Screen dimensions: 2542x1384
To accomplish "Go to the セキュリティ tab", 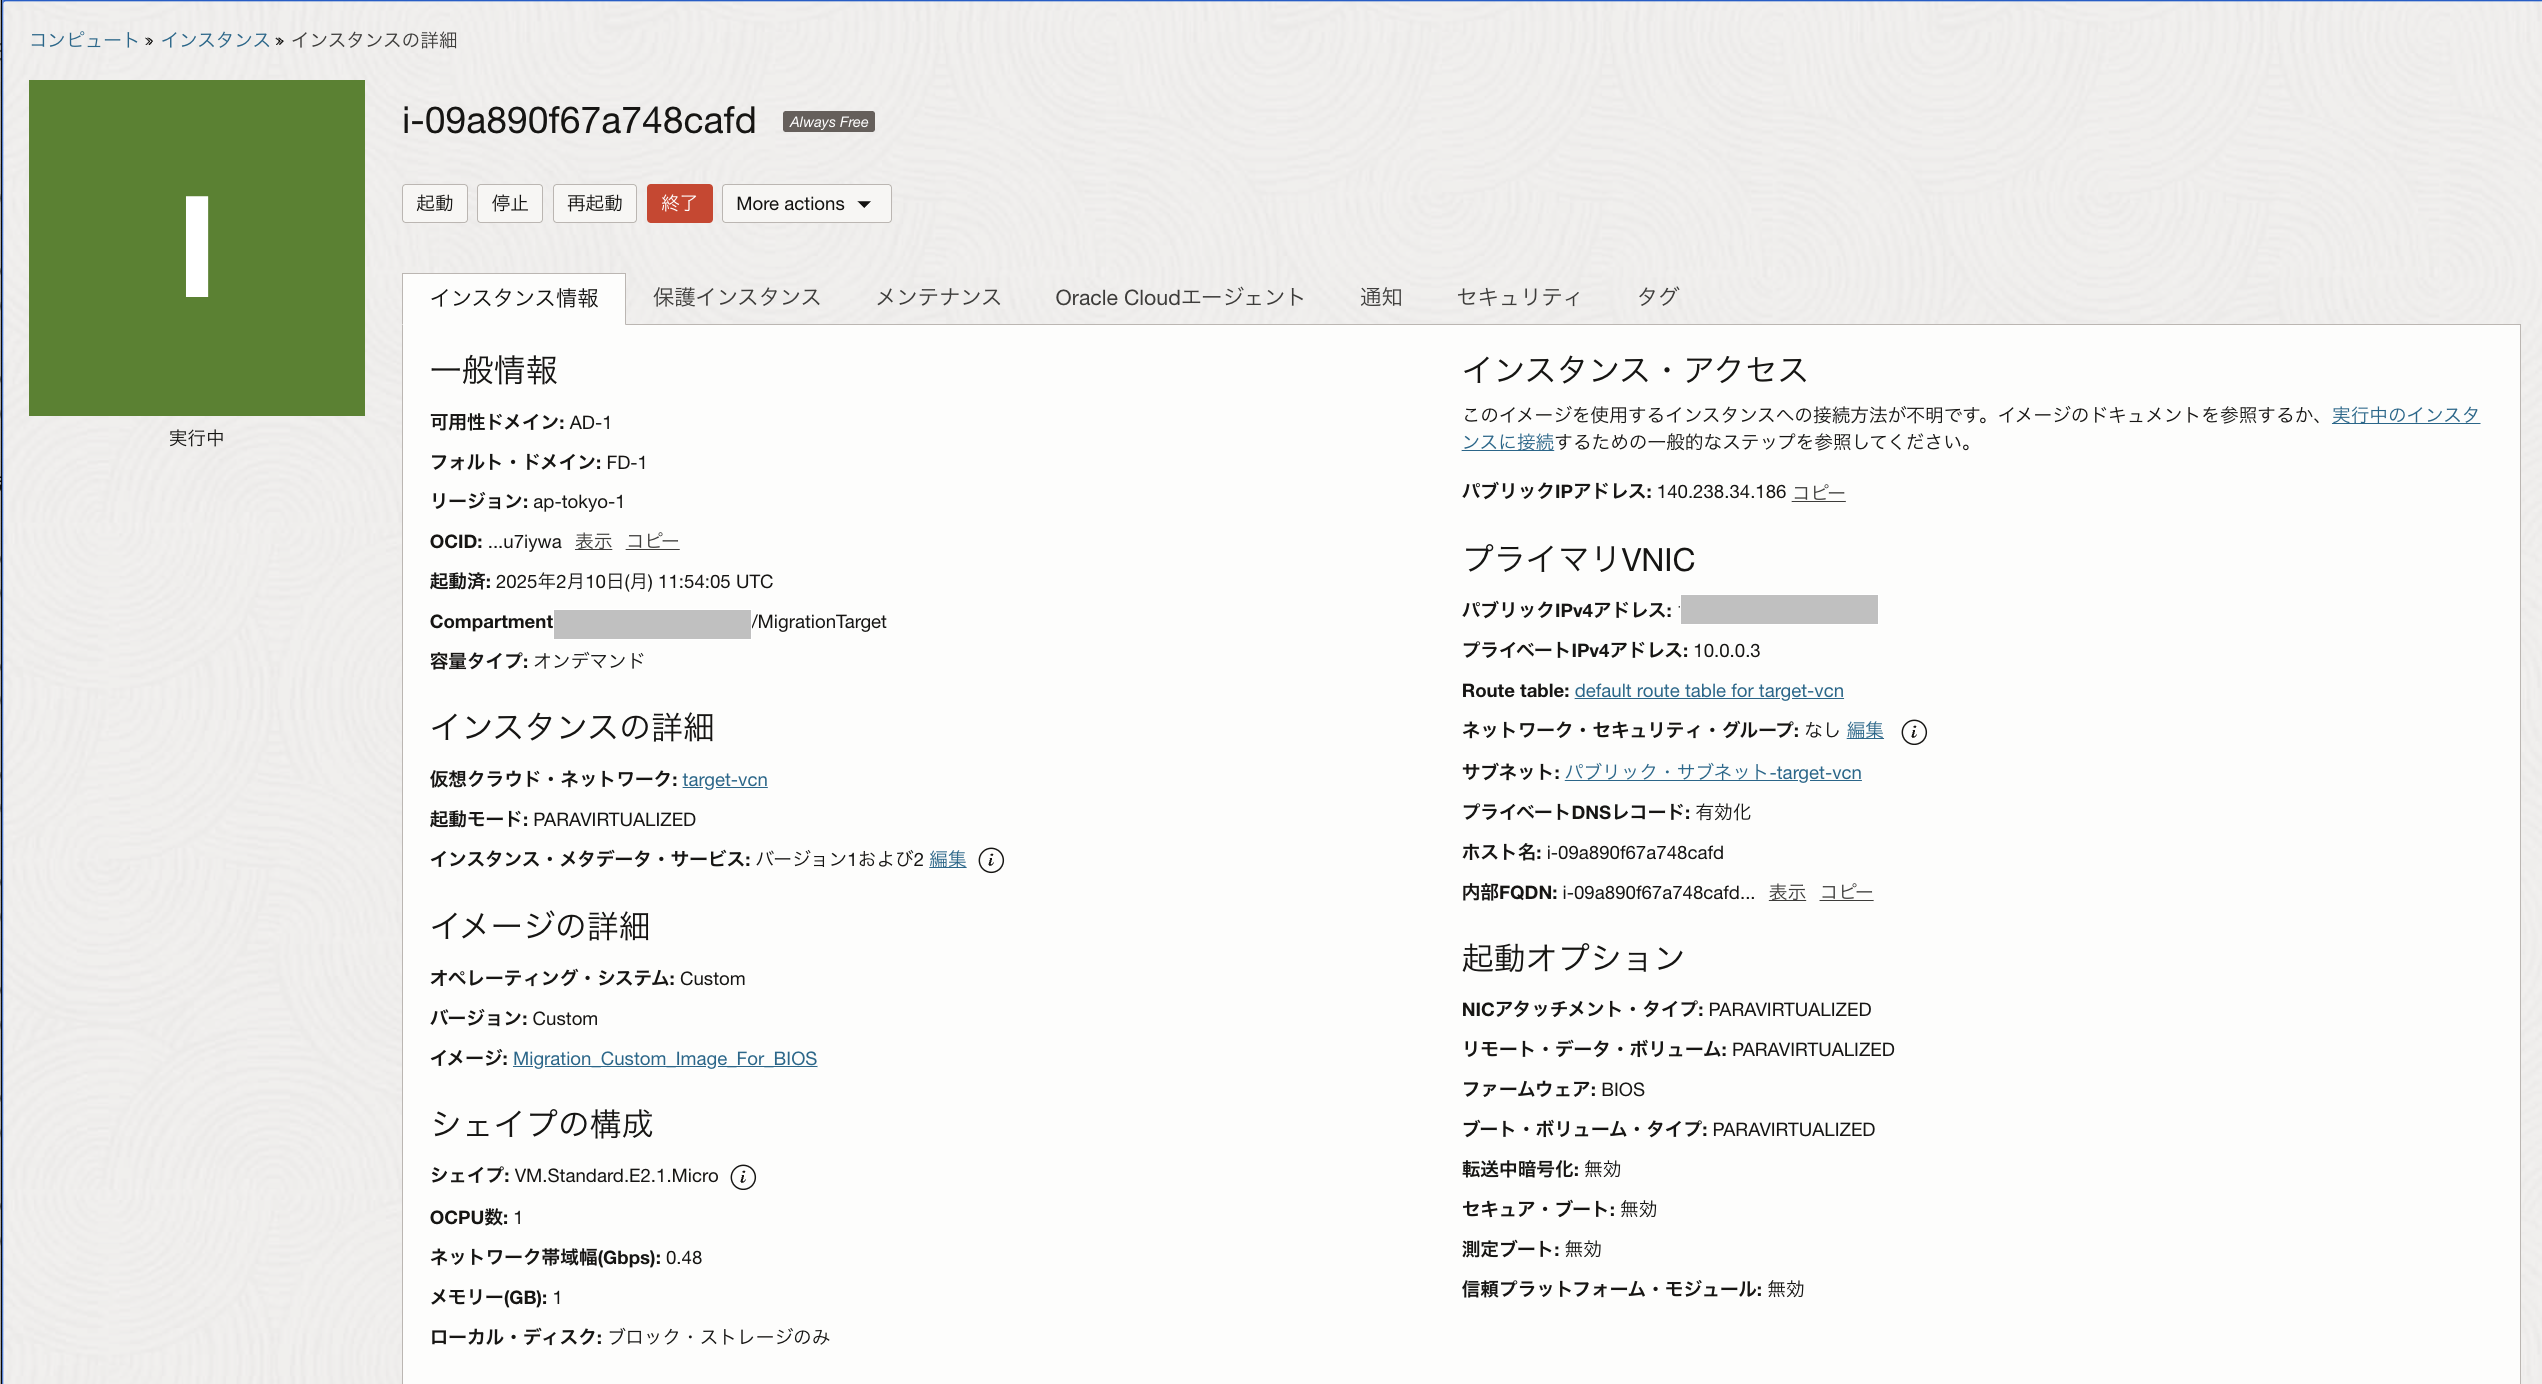I will point(1518,297).
